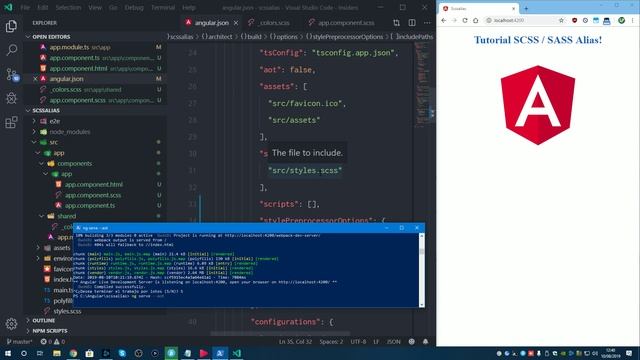
Task: Open the Help menu
Action: coord(189,8)
